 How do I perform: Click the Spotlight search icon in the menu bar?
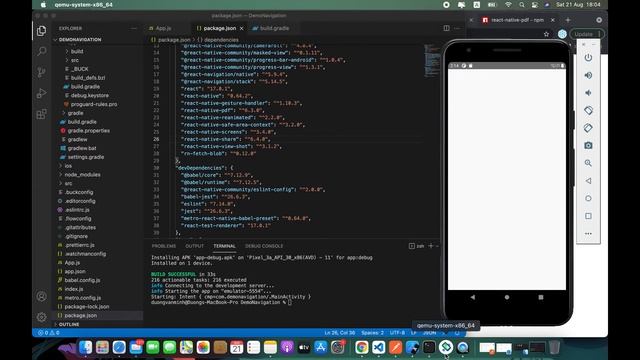(522, 5)
